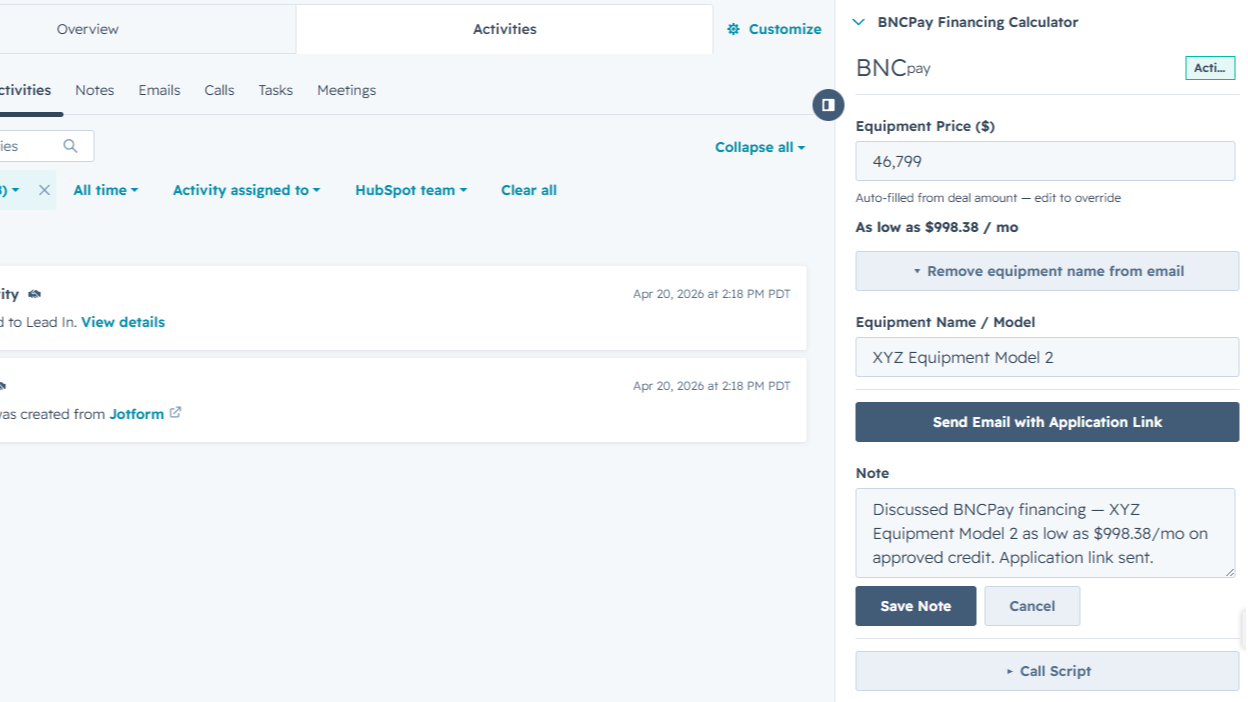Image resolution: width=1248 pixels, height=702 pixels.
Task: Open the HubSpot team filter dropdown
Action: pos(411,190)
